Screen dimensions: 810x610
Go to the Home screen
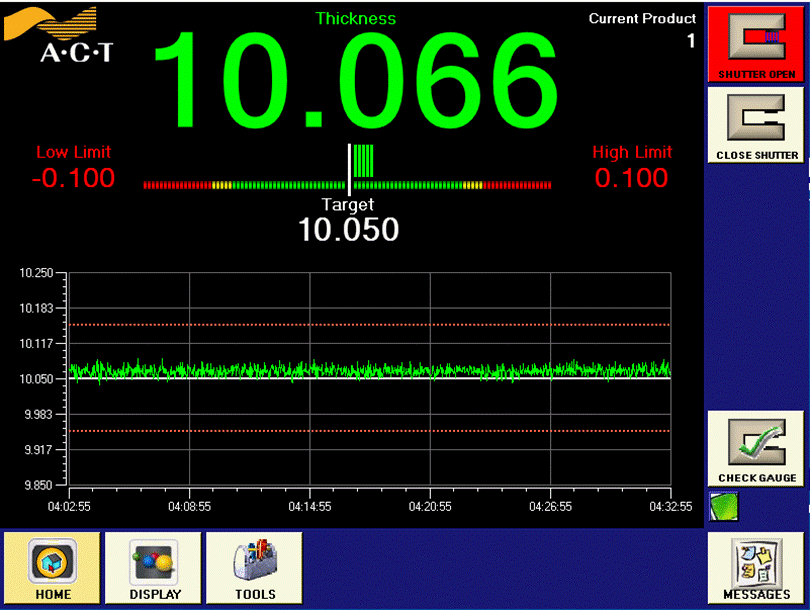[x=52, y=568]
